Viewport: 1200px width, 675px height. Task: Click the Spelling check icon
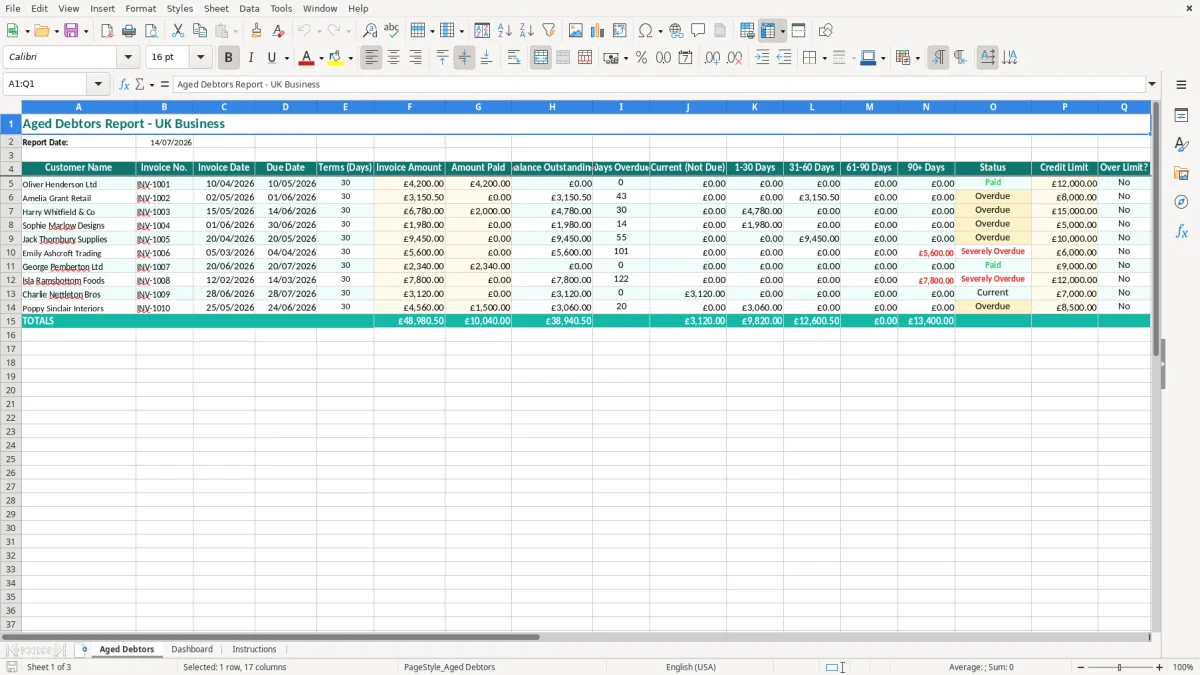392,31
